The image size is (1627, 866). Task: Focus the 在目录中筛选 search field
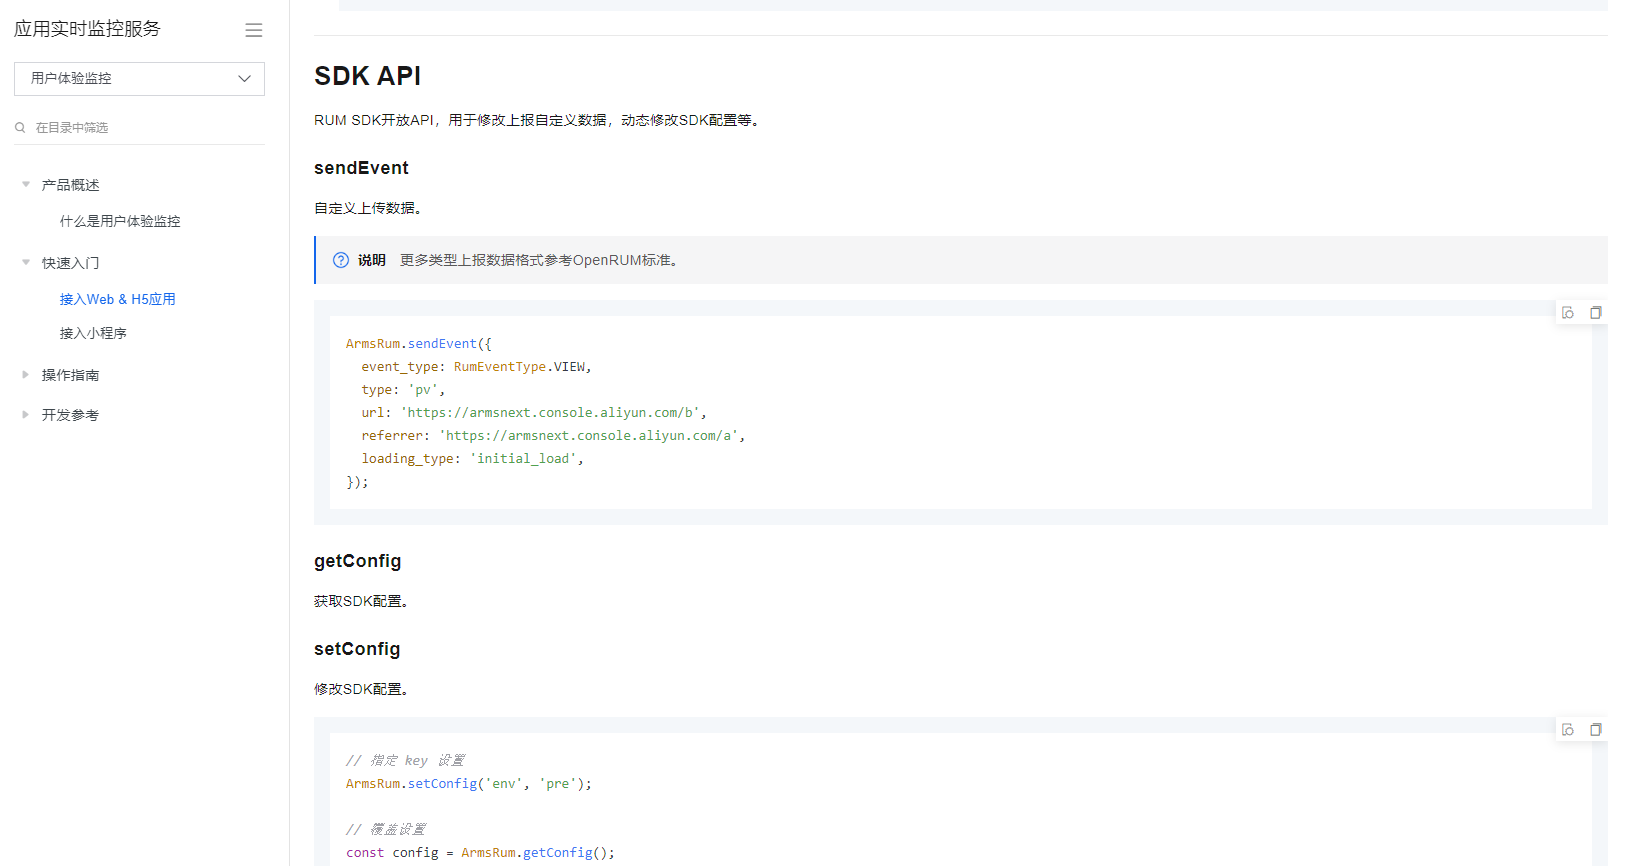(139, 128)
